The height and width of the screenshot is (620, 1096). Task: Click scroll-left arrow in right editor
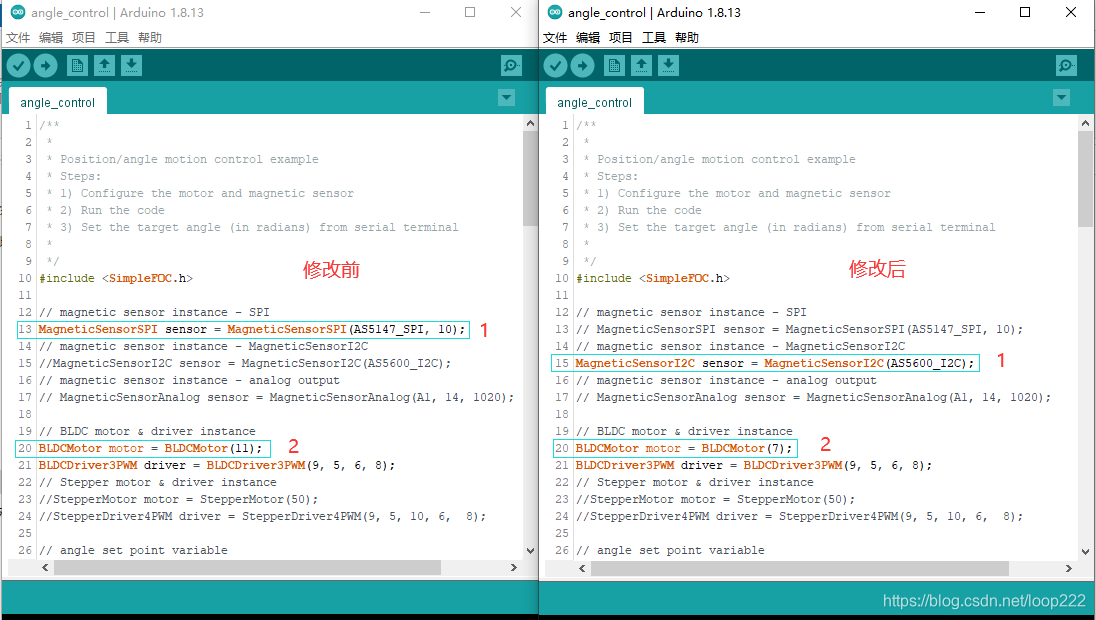(582, 568)
